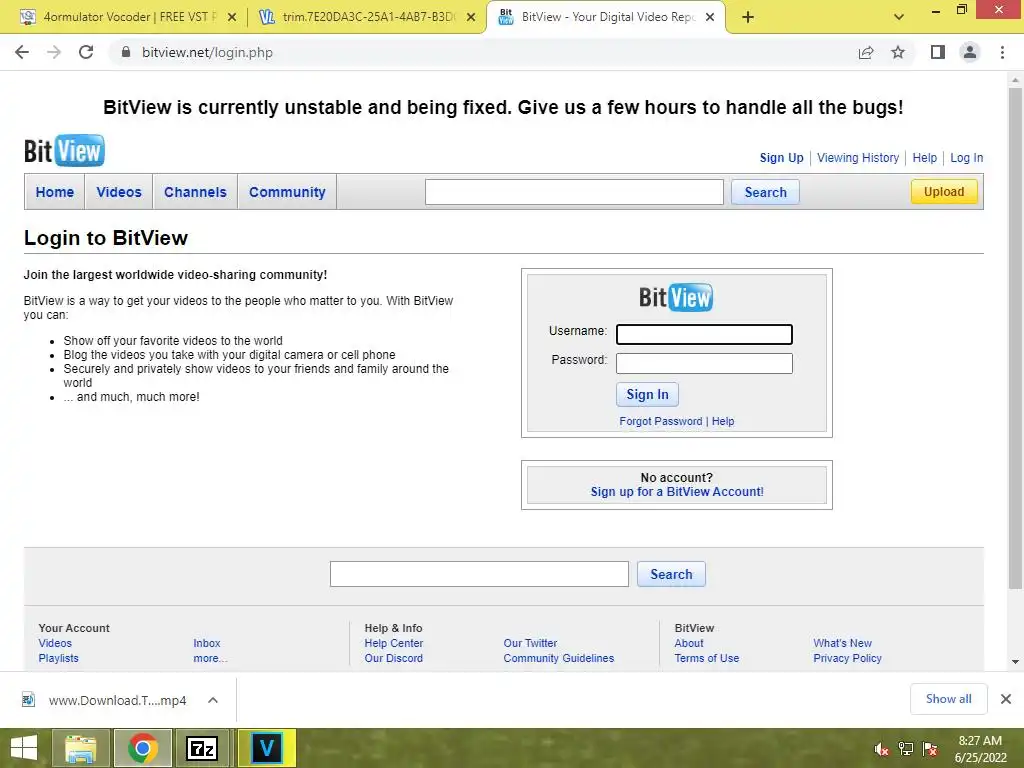Open the Help link in header
1024x768 pixels.
pos(925,157)
